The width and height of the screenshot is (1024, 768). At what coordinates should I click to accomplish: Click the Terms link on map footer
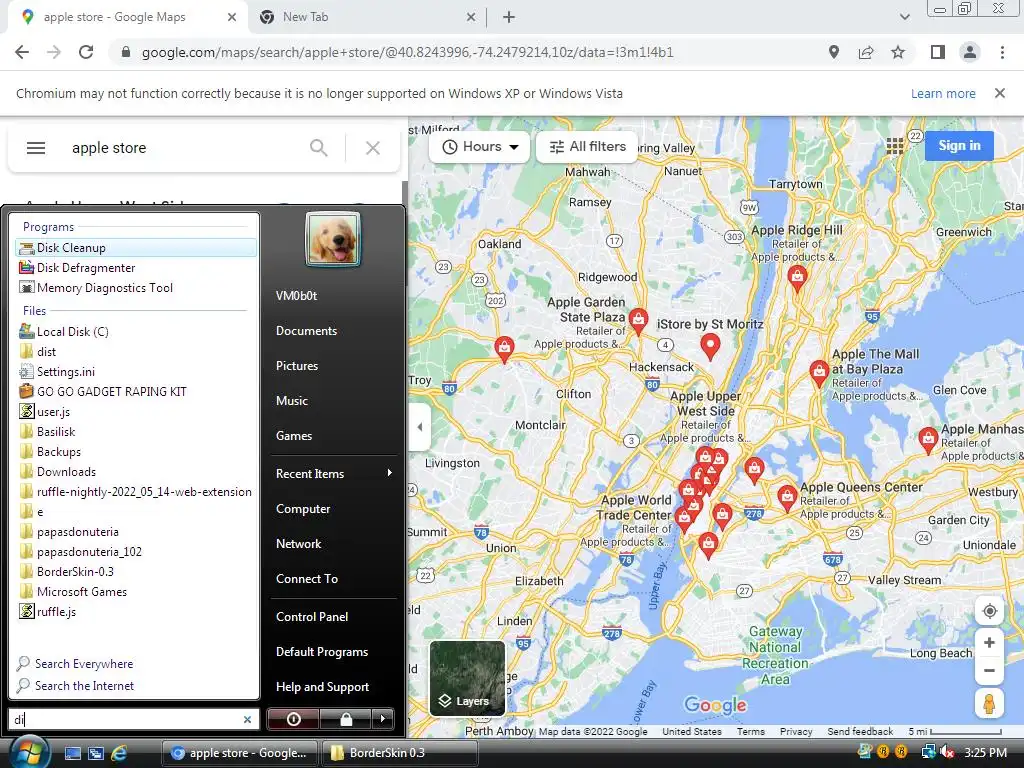pyautogui.click(x=750, y=731)
